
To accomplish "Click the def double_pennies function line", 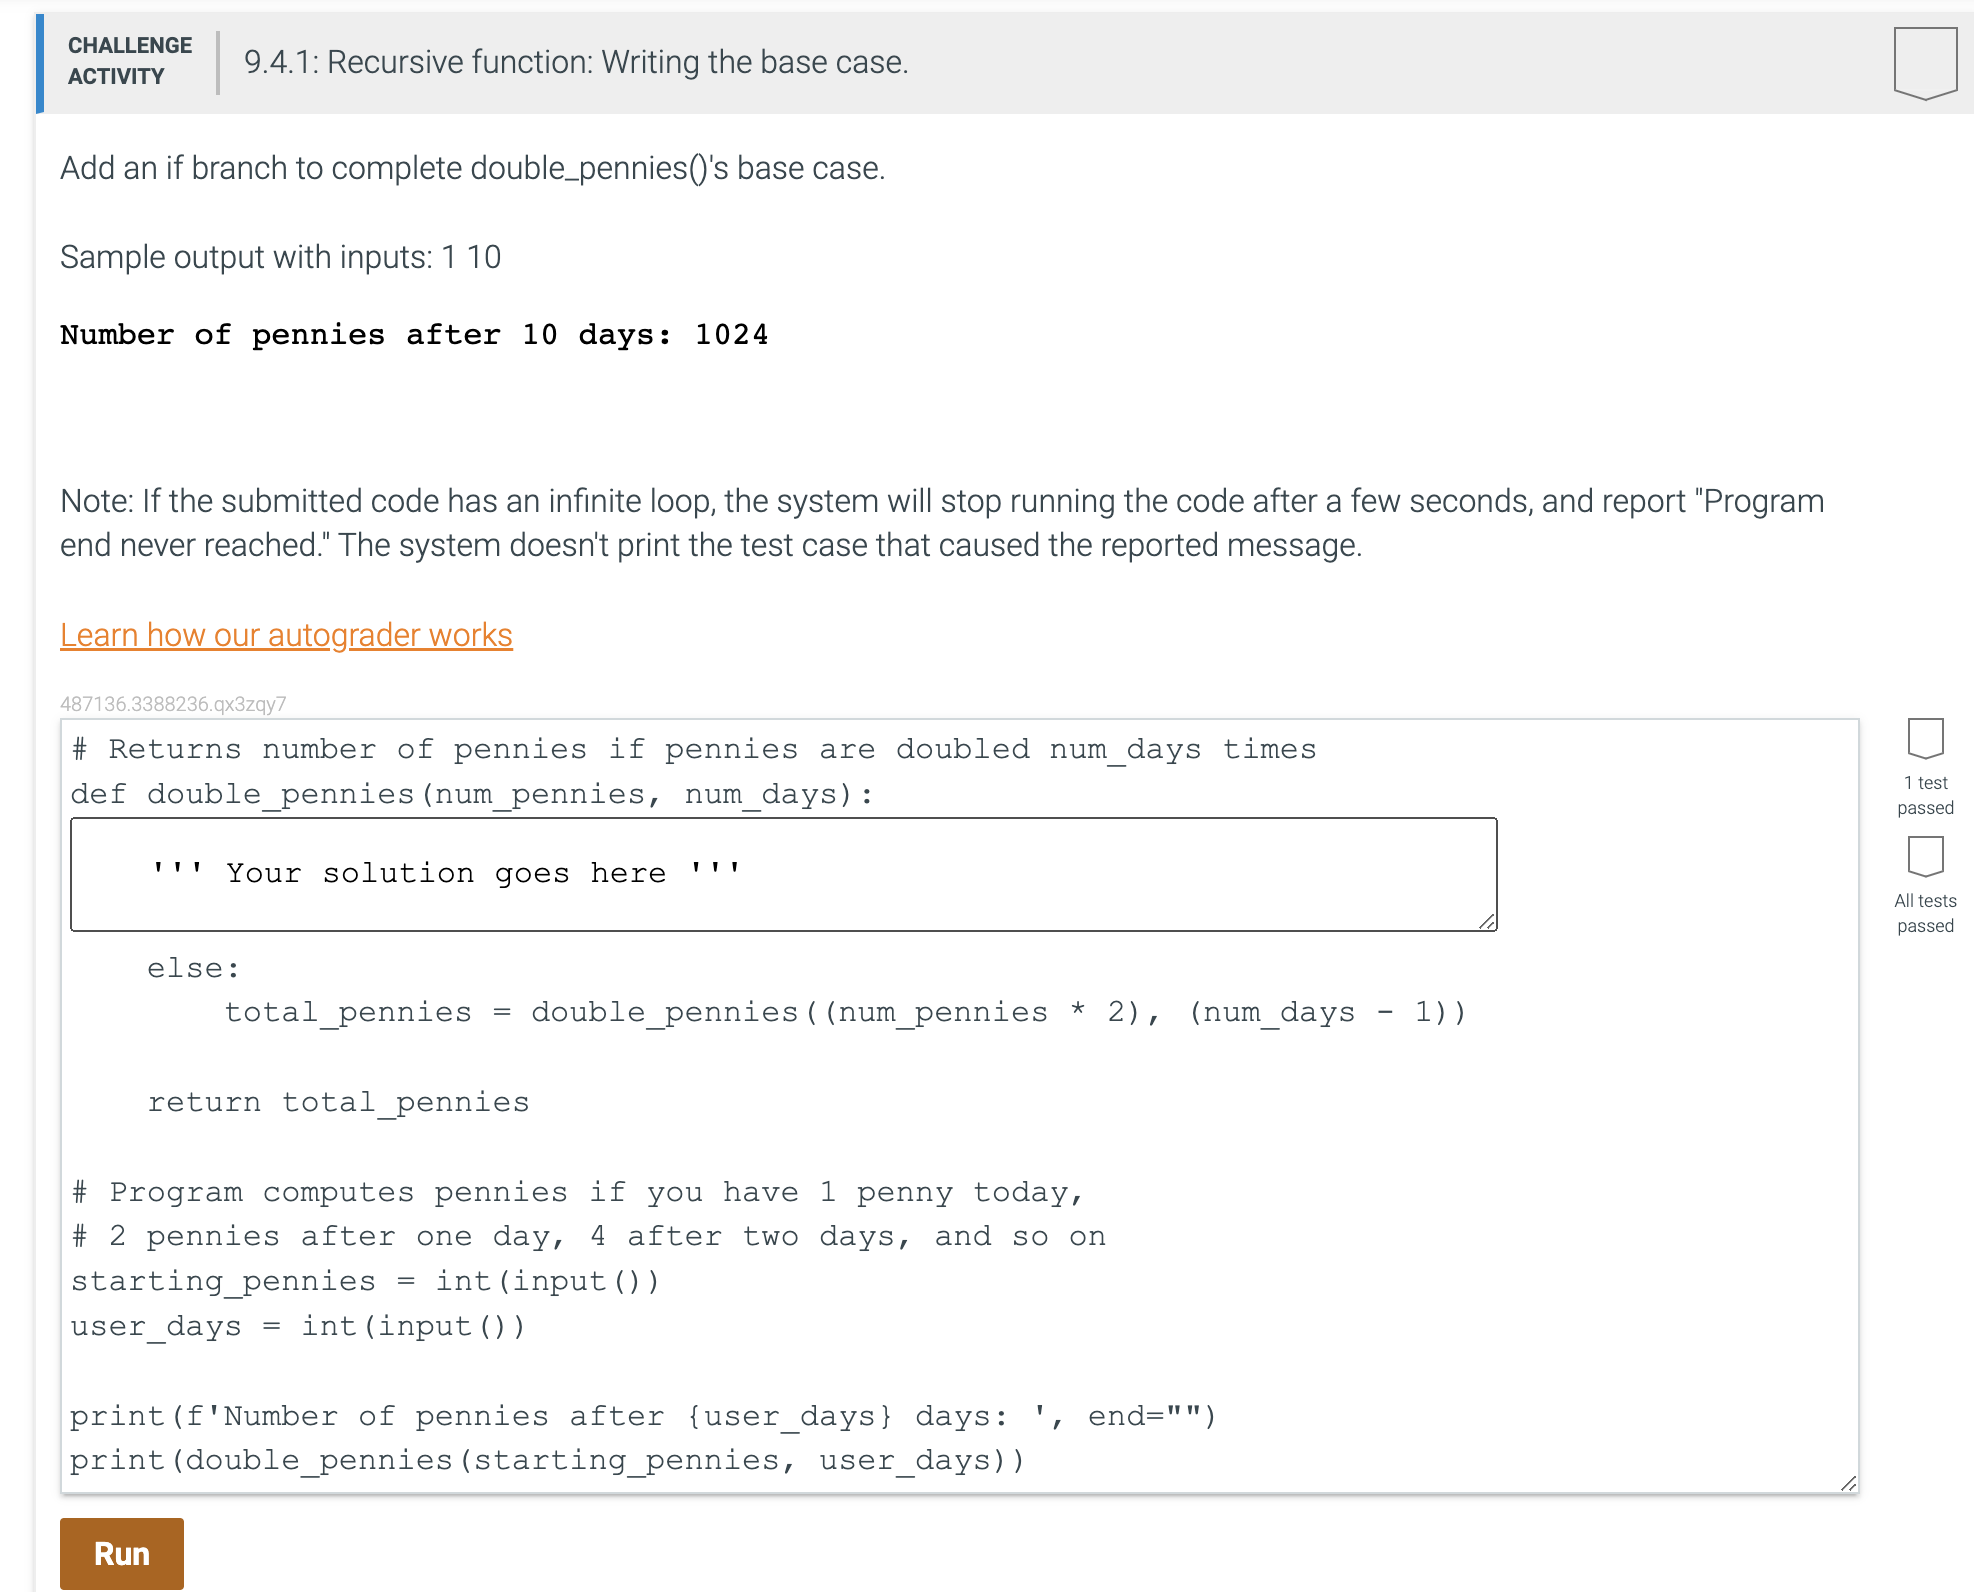I will [471, 794].
